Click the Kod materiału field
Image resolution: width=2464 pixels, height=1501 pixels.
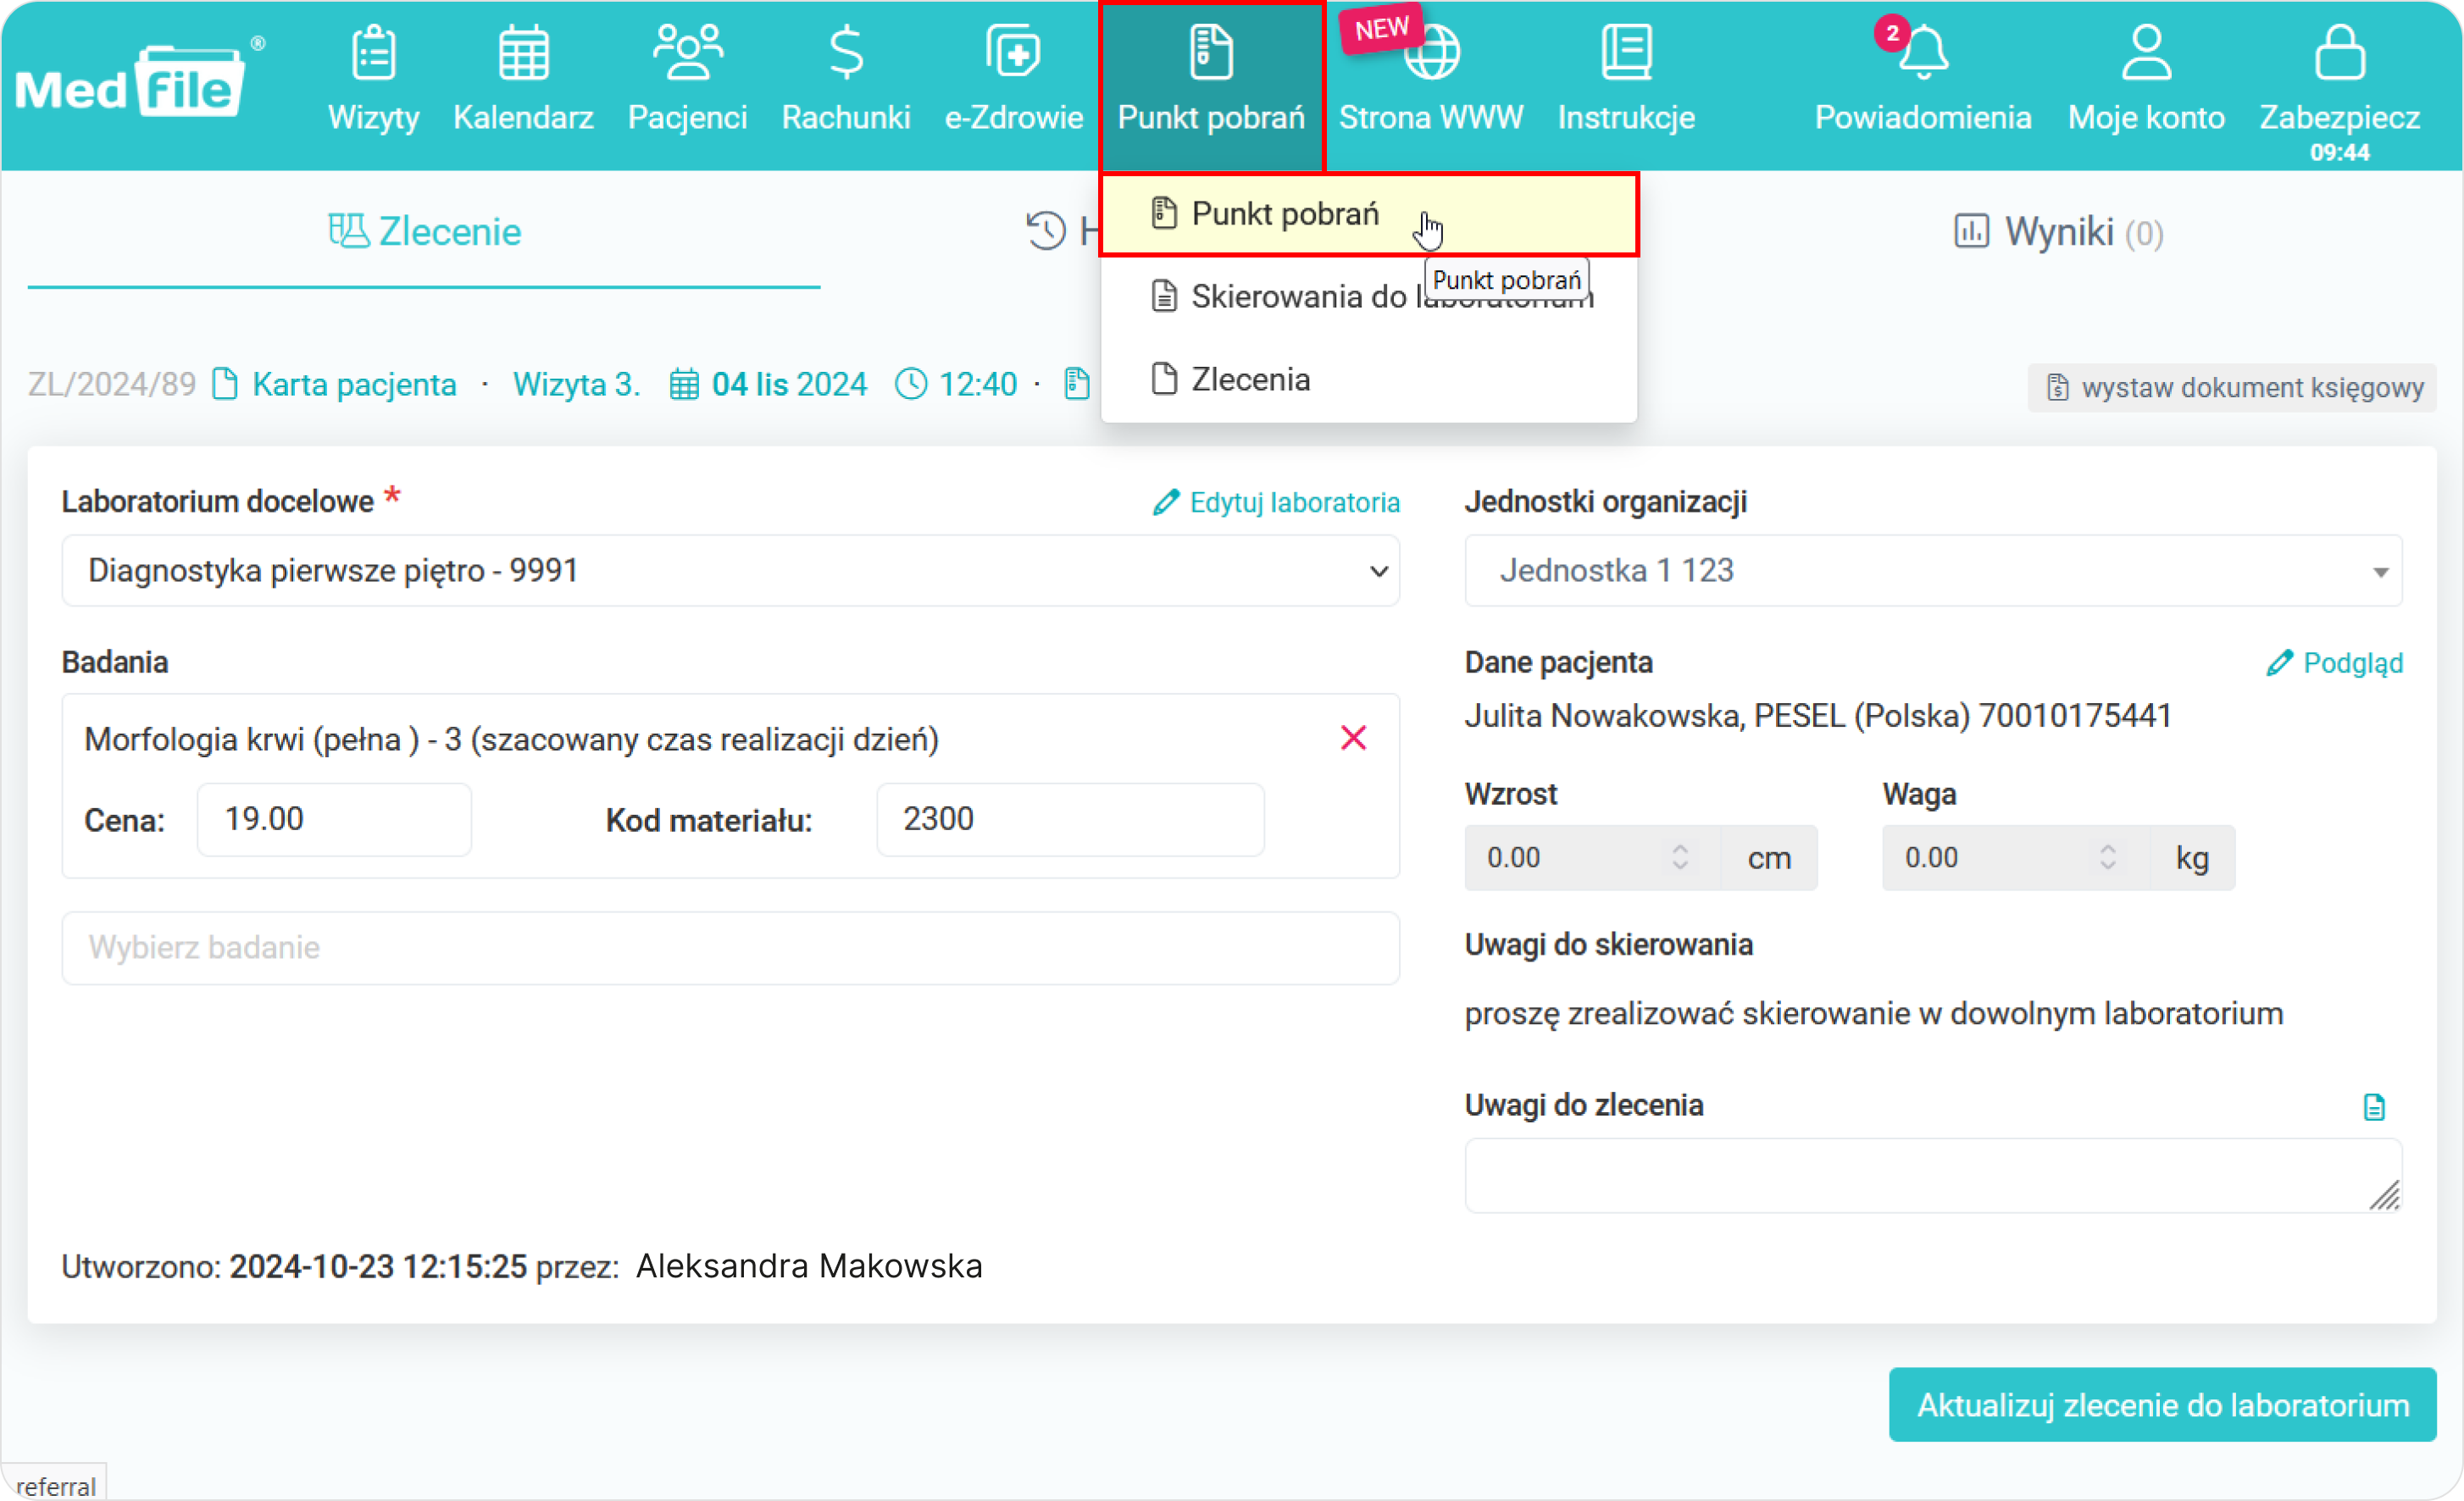pos(1070,820)
